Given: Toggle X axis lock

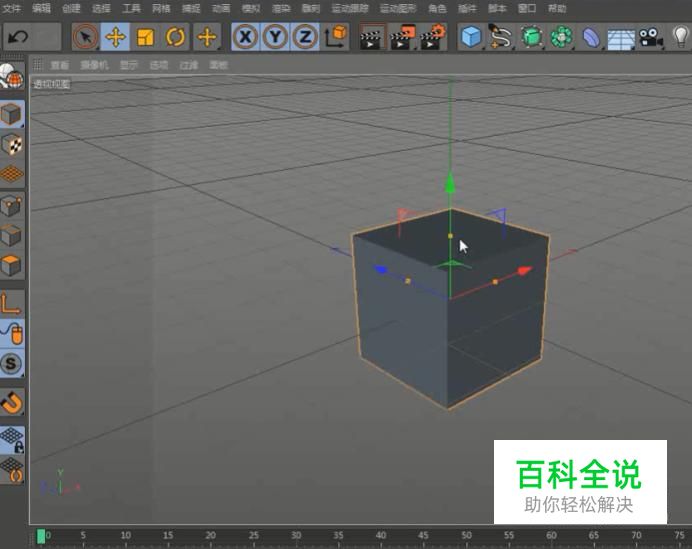Looking at the screenshot, I should [x=245, y=37].
